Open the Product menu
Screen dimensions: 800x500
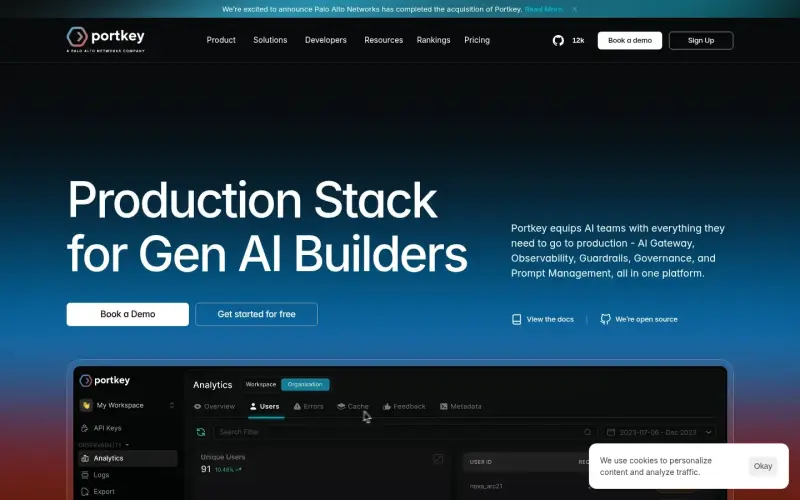tap(221, 40)
